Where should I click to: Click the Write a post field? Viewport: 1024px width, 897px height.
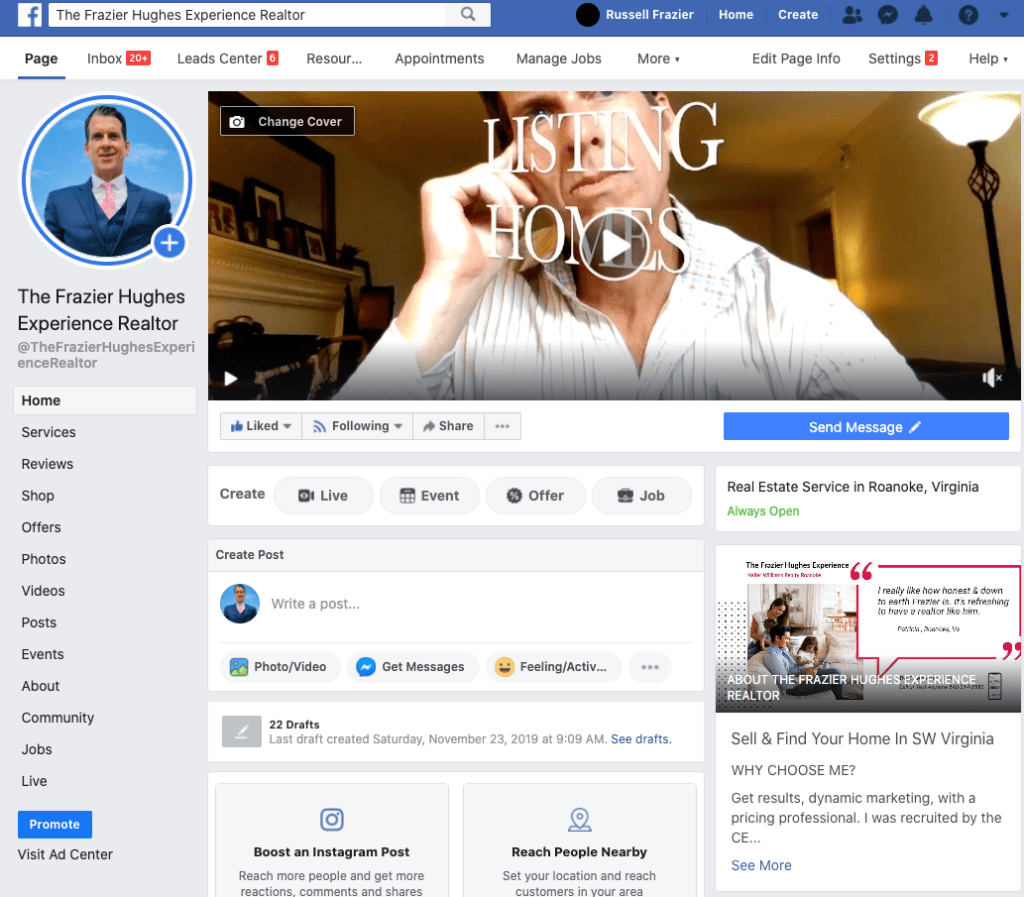[450, 604]
